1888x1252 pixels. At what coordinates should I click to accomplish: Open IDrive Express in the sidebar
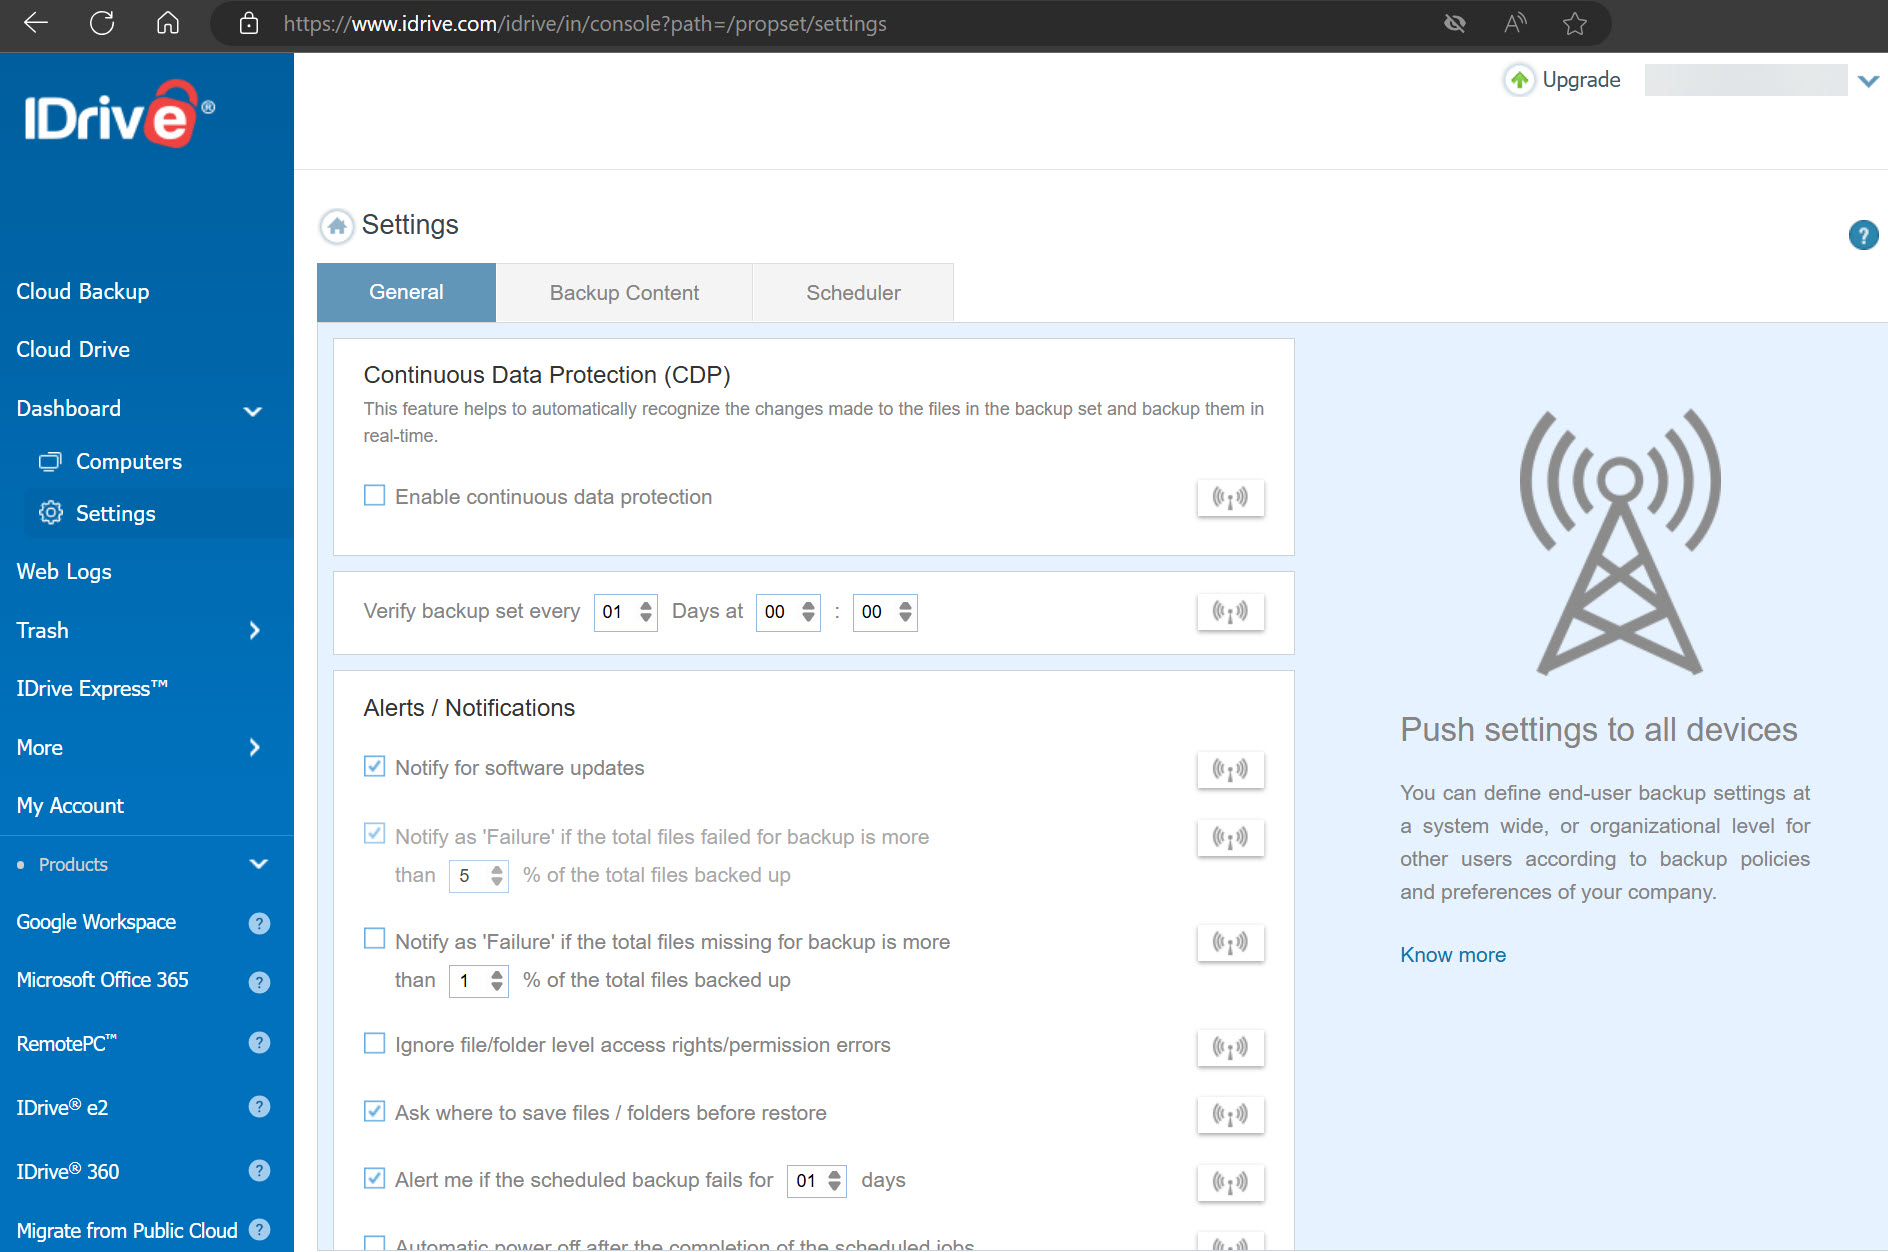(92, 688)
